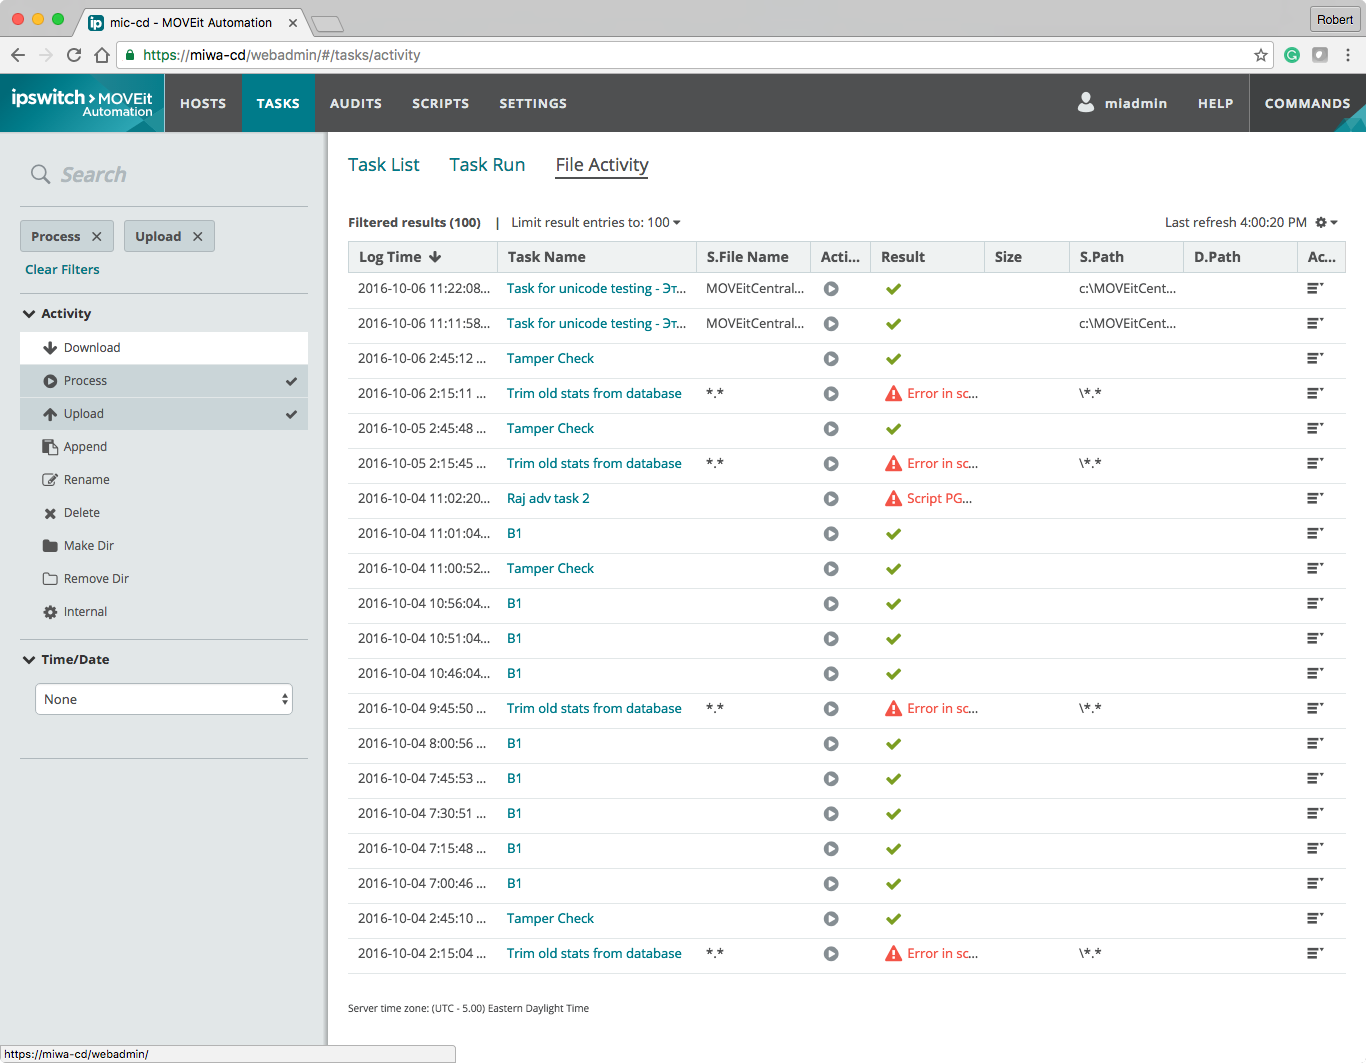
Task: Click process icon in 11:11:58 unicode task row
Action: pos(831,324)
